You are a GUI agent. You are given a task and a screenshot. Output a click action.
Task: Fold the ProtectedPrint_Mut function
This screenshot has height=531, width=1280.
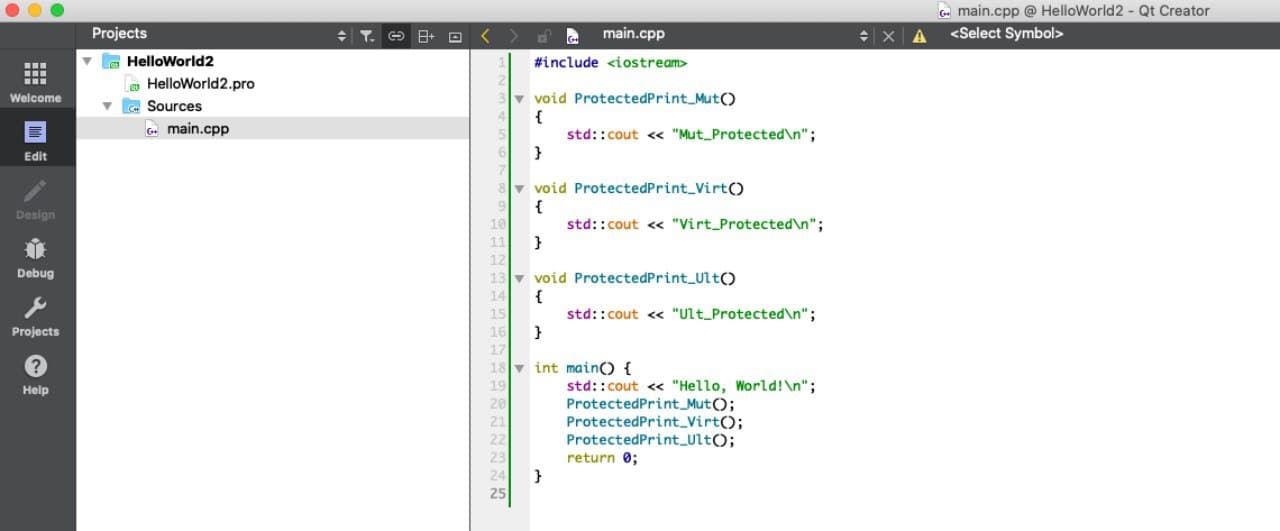click(519, 99)
